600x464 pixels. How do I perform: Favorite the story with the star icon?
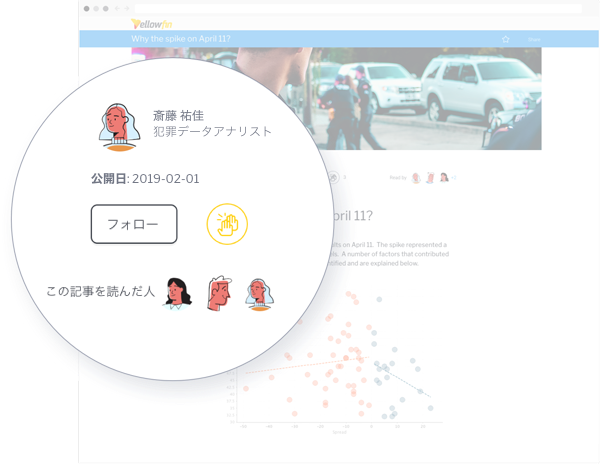tap(505, 39)
